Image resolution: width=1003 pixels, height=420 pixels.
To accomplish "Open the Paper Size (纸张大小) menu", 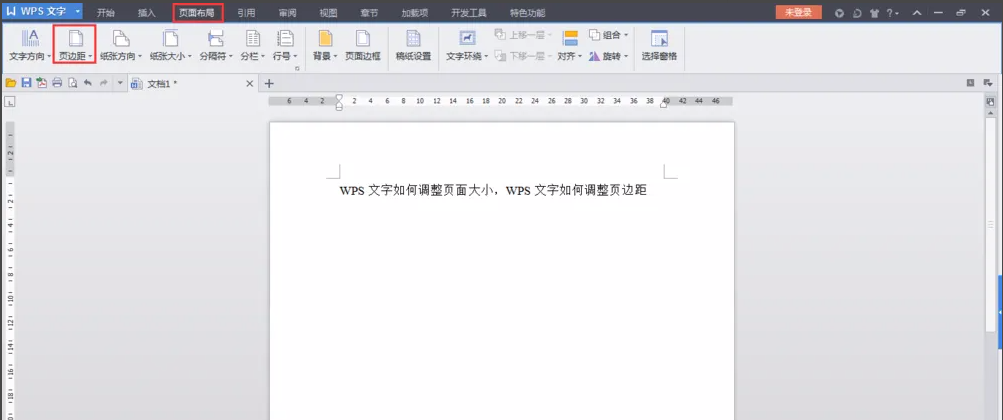I will coord(171,45).
